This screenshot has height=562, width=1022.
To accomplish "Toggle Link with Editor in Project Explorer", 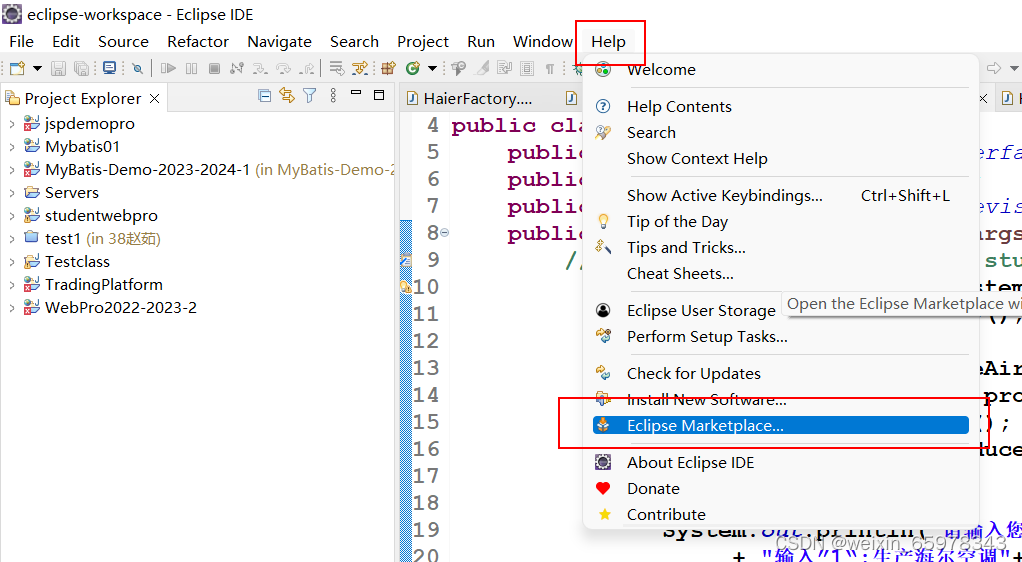I will click(x=287, y=96).
